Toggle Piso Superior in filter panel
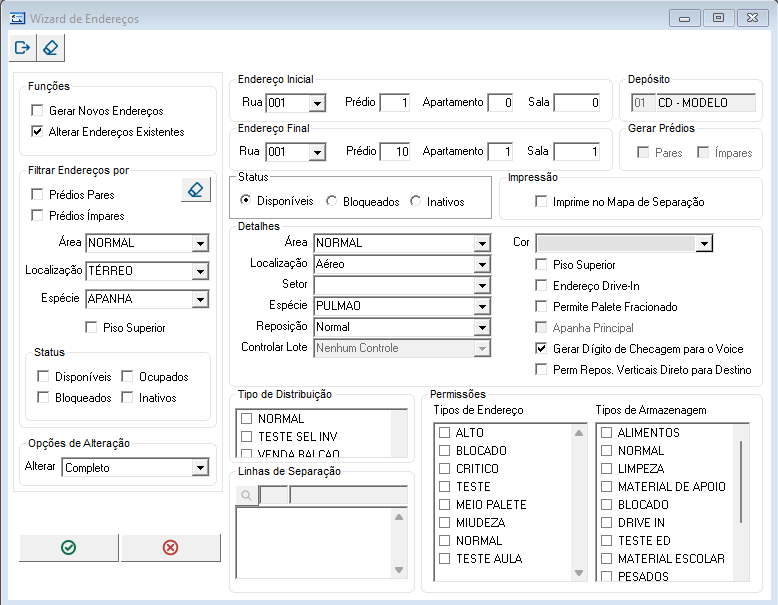Image resolution: width=778 pixels, height=605 pixels. coord(91,327)
